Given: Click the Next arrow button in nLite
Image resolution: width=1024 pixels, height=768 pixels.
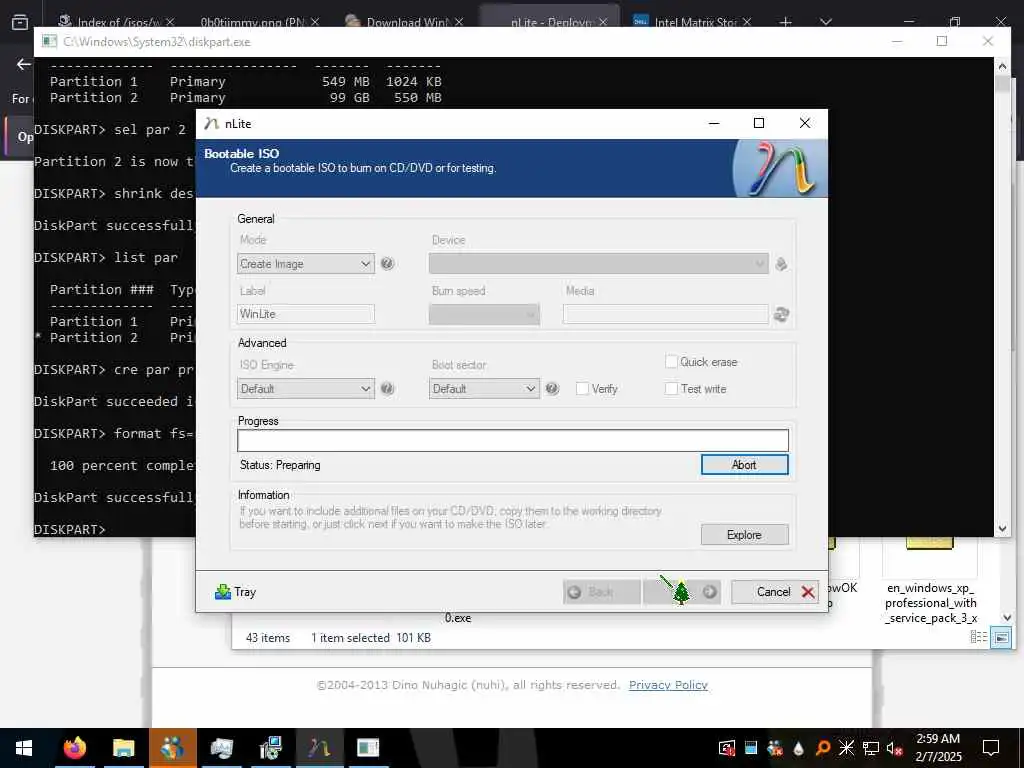Looking at the screenshot, I should [682, 592].
